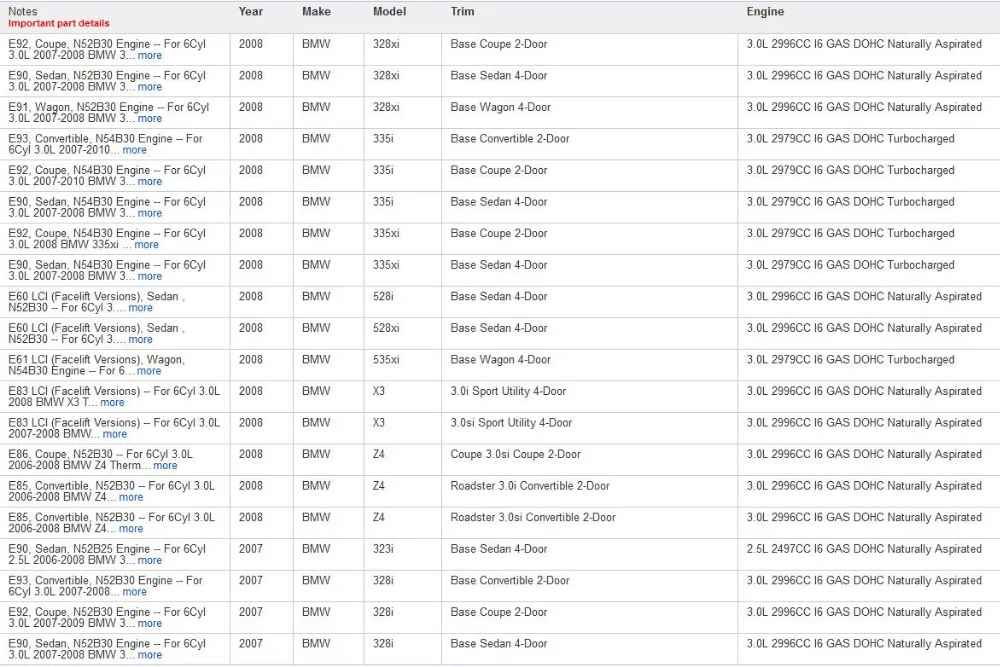This screenshot has width=1000, height=667.
Task: Click the 'Trim' column header
Action: click(x=462, y=11)
